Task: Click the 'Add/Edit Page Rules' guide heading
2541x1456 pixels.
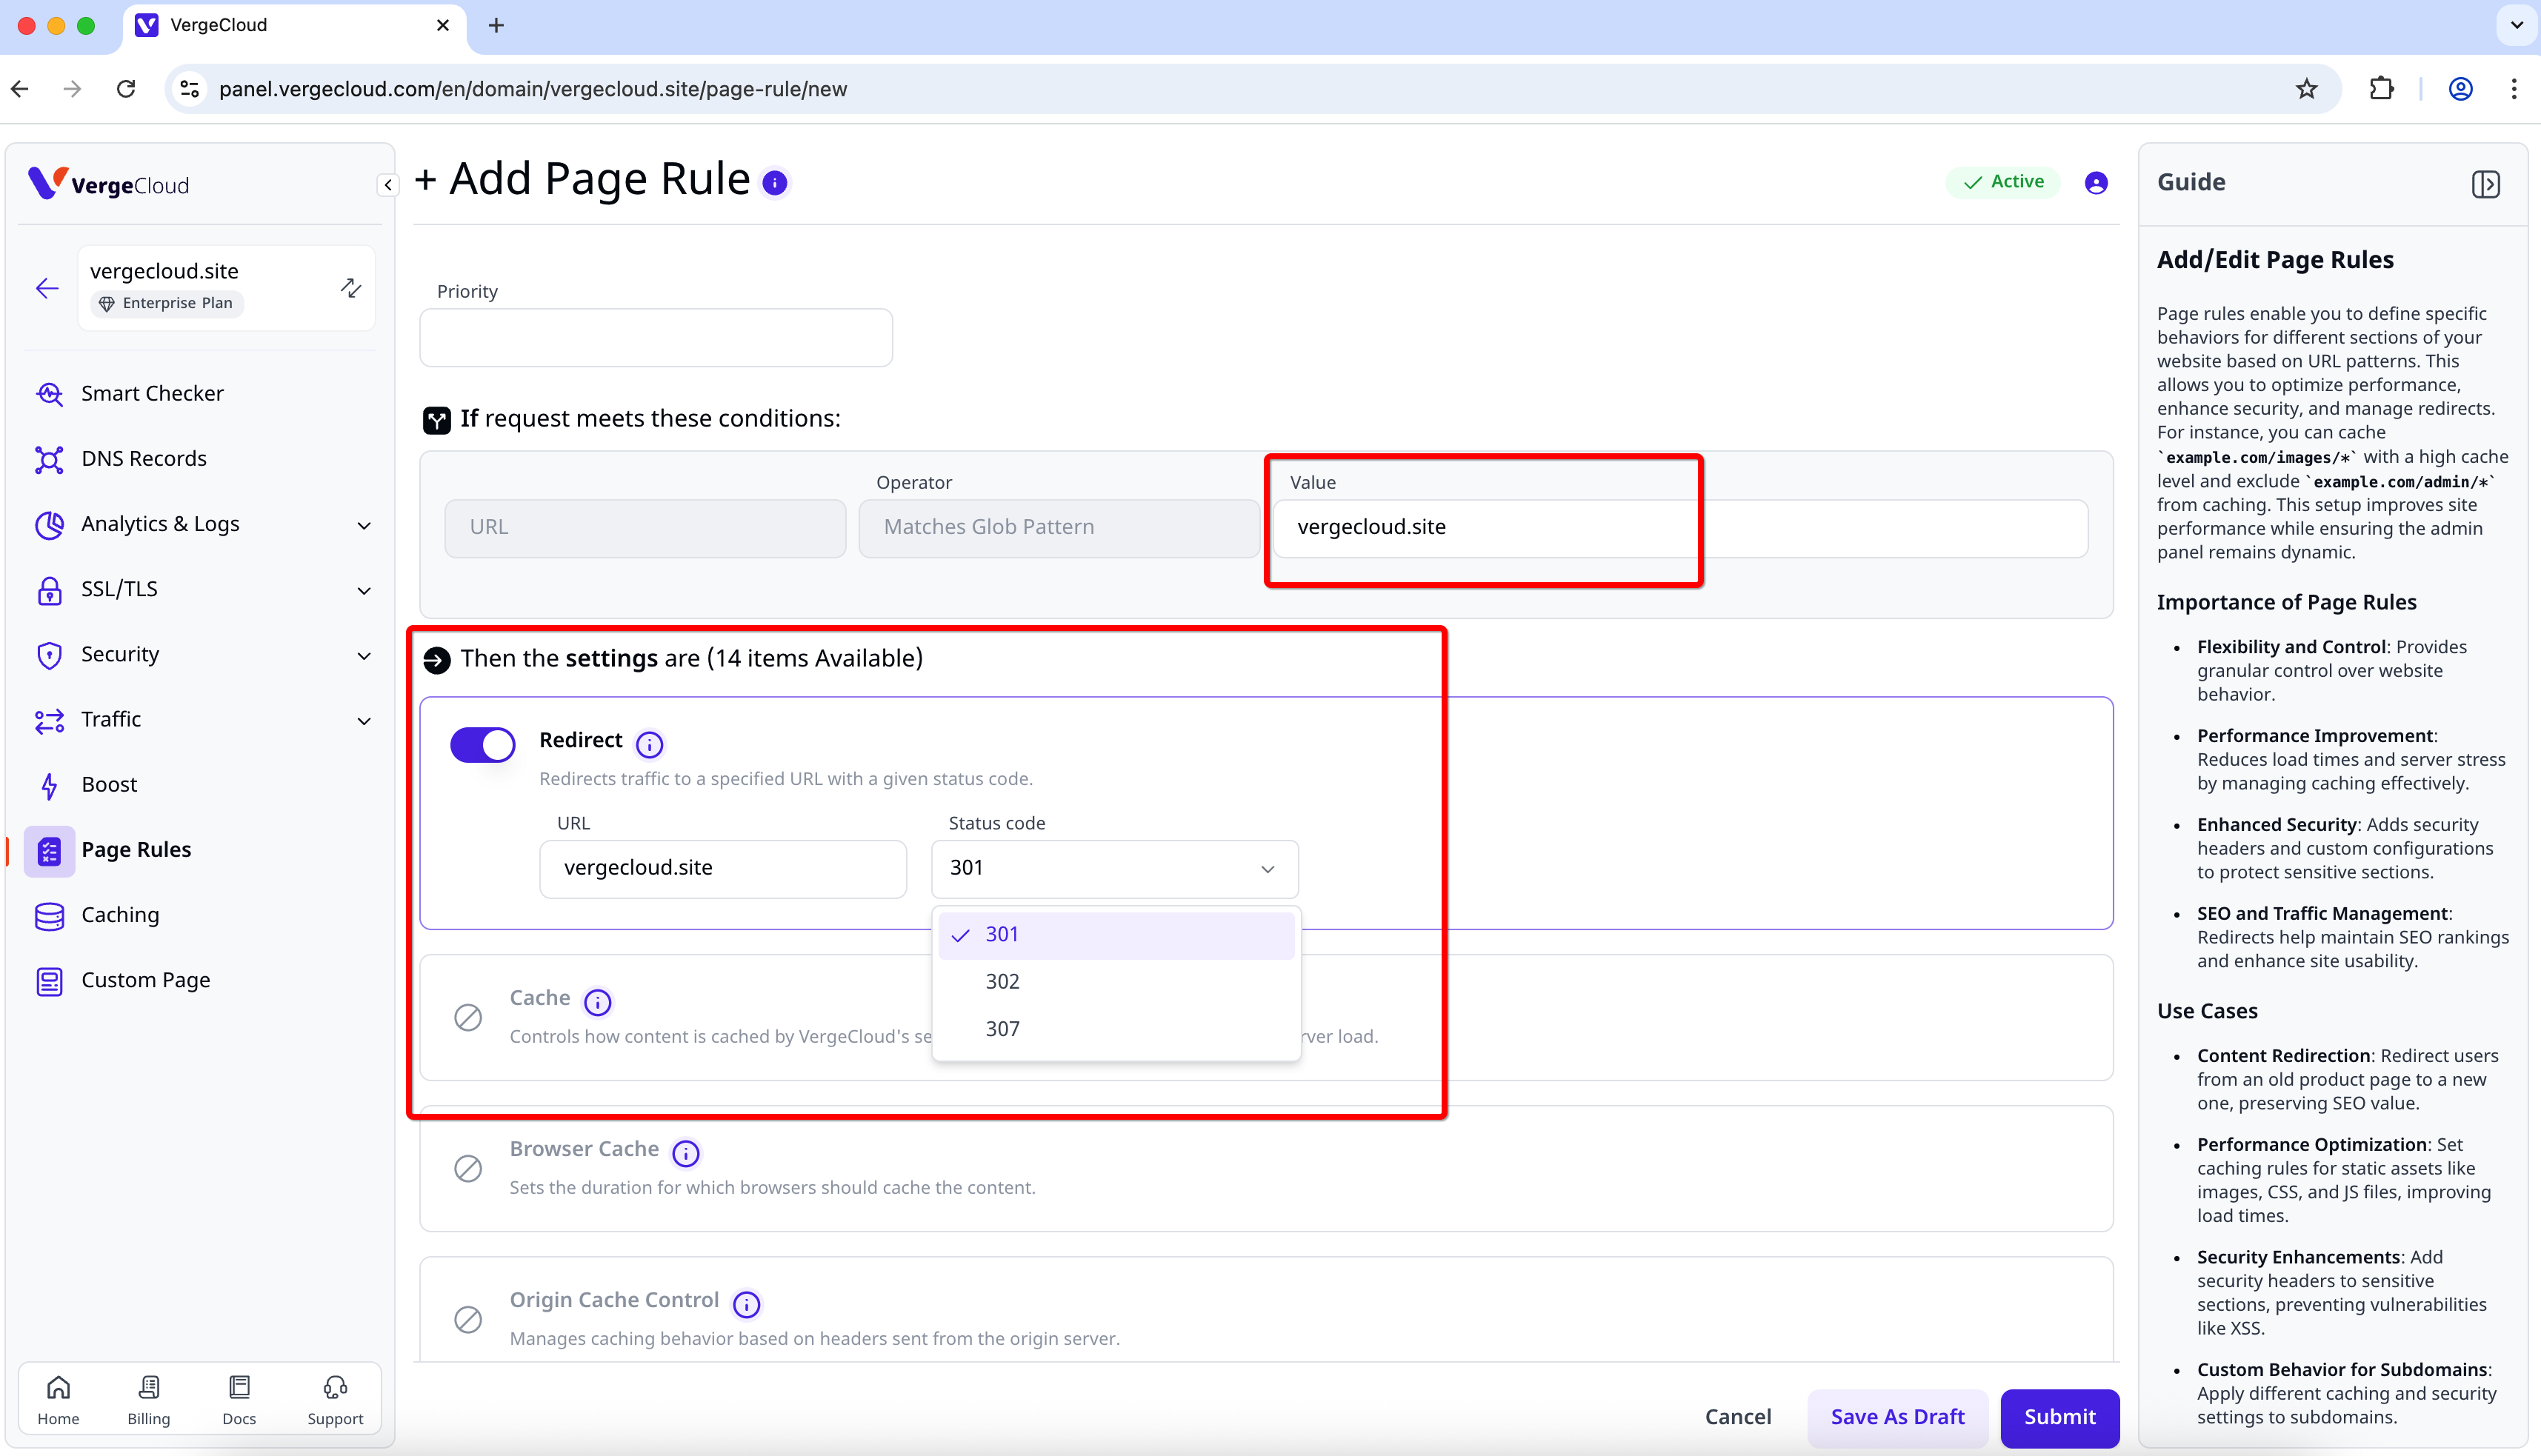Action: pyautogui.click(x=2275, y=260)
